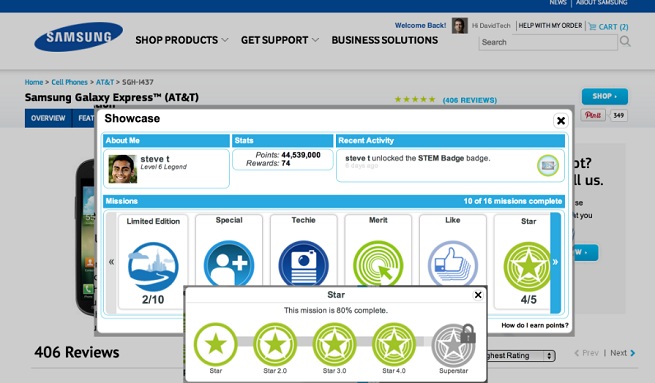The image size is (655, 383).
Task: Select the Star mission badge in Showcase
Action: [x=527, y=266]
